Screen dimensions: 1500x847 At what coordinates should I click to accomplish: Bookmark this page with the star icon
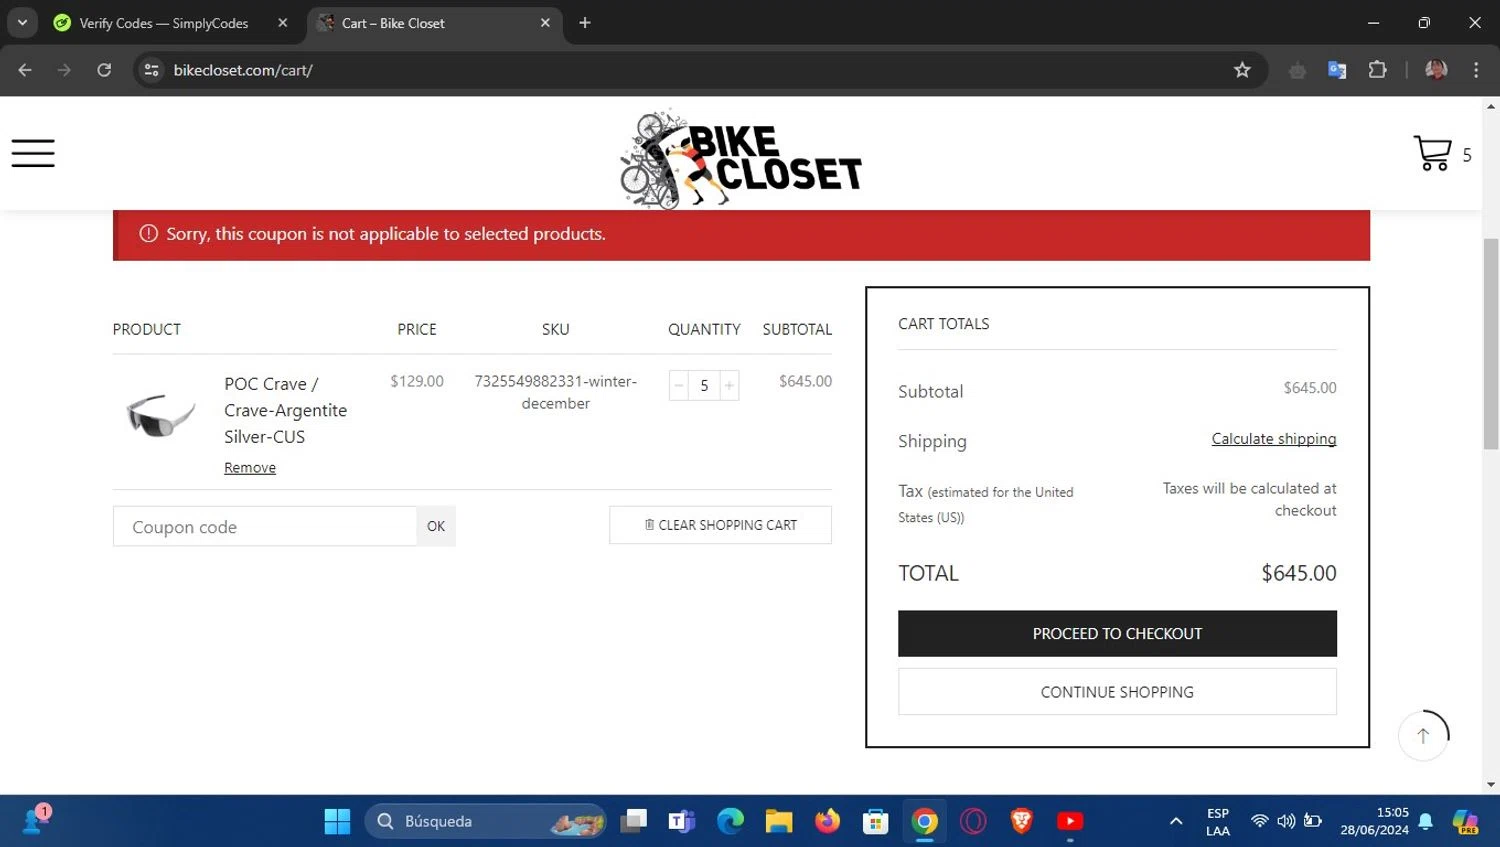(x=1242, y=70)
